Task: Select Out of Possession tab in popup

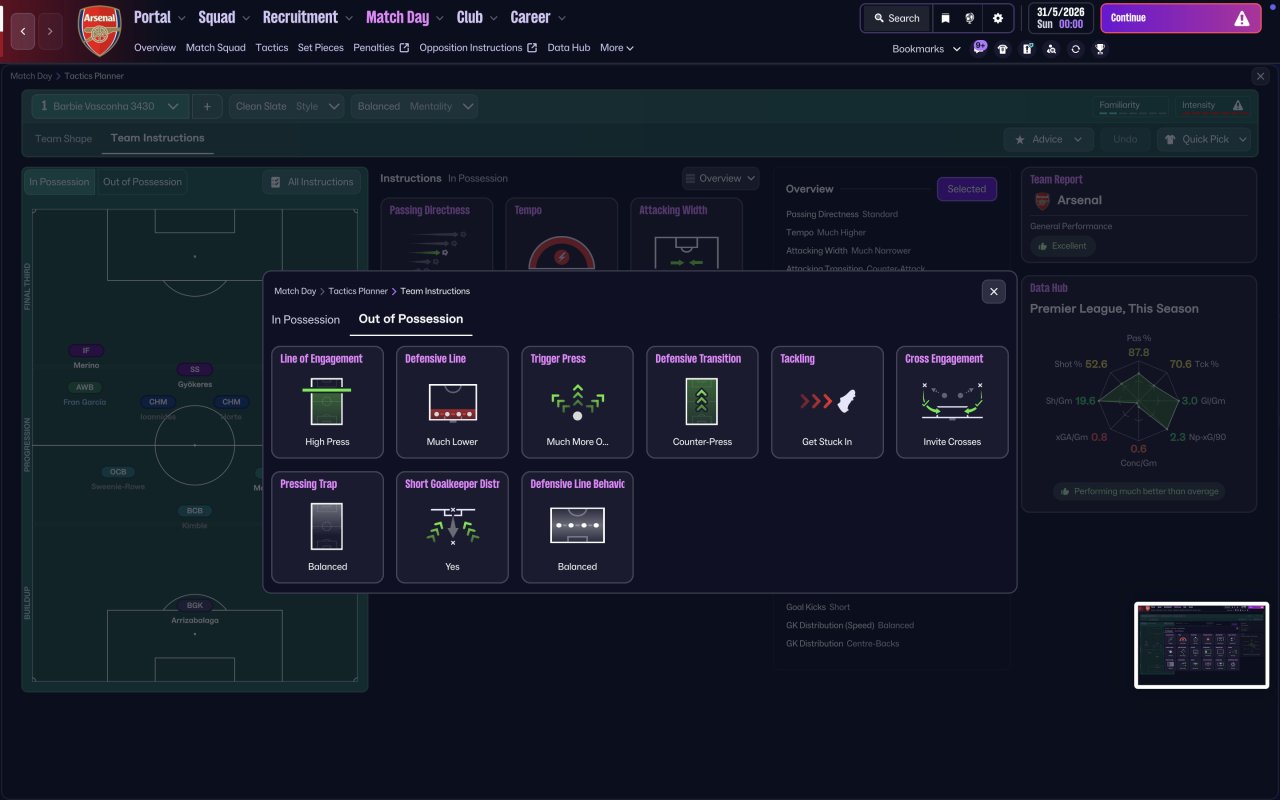Action: tap(411, 319)
